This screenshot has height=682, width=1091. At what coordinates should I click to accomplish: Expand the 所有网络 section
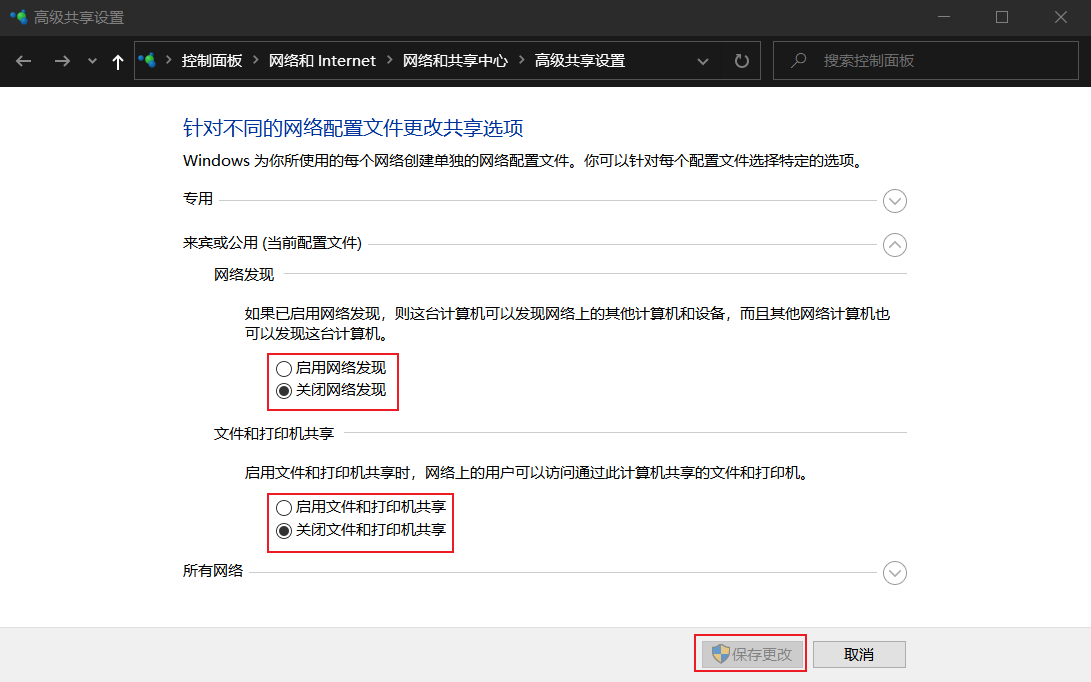895,573
